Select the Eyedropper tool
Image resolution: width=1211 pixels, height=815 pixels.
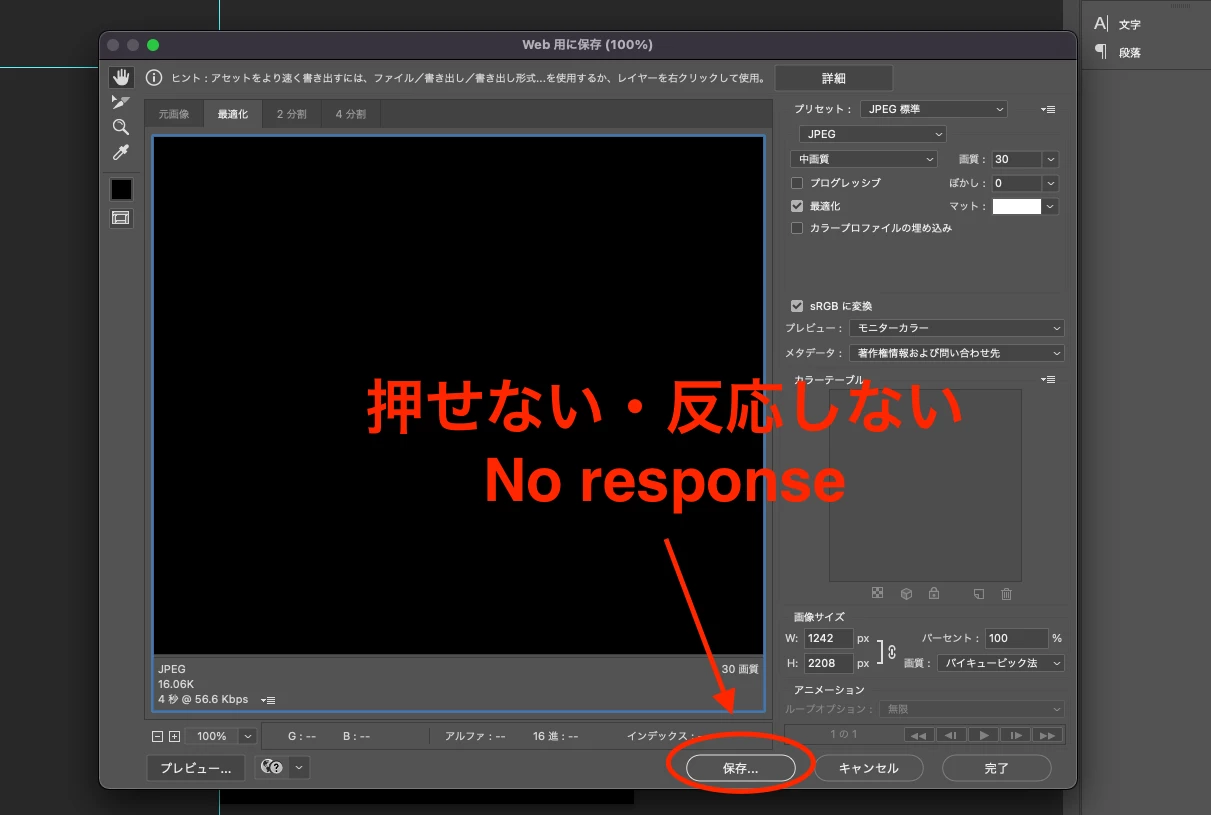[121, 153]
